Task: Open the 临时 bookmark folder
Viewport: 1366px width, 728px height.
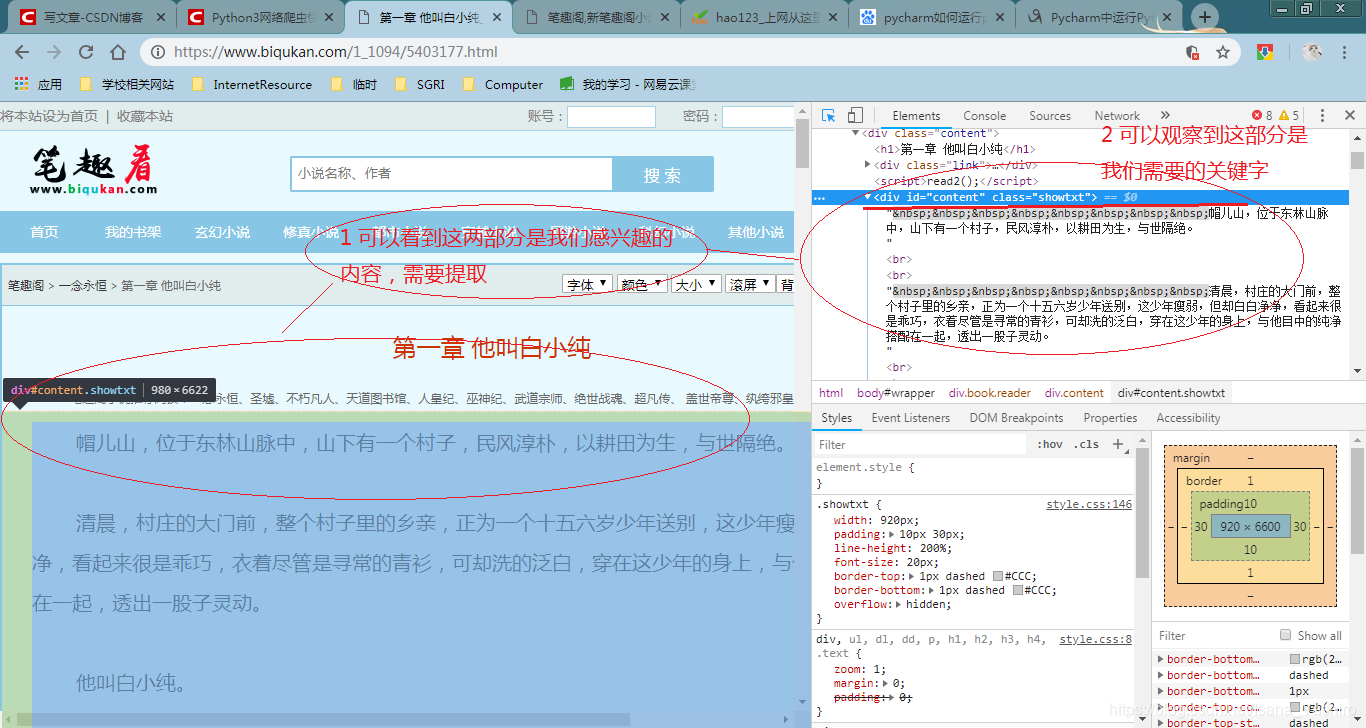Action: 354,85
